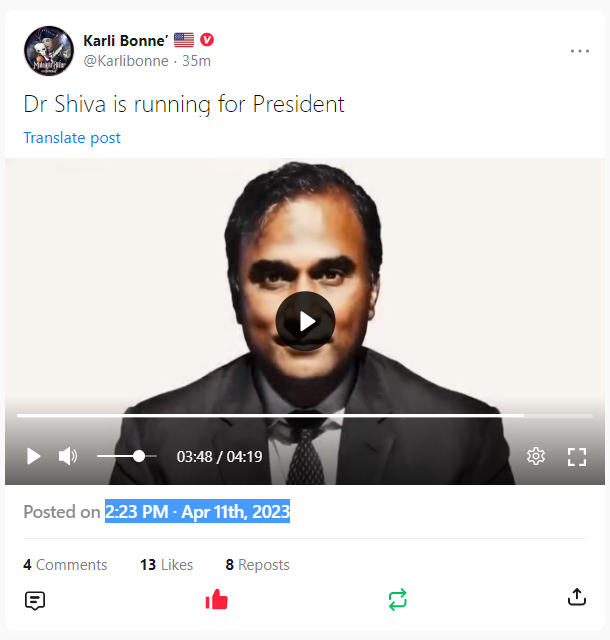Click the red verified badge icon

207,40
